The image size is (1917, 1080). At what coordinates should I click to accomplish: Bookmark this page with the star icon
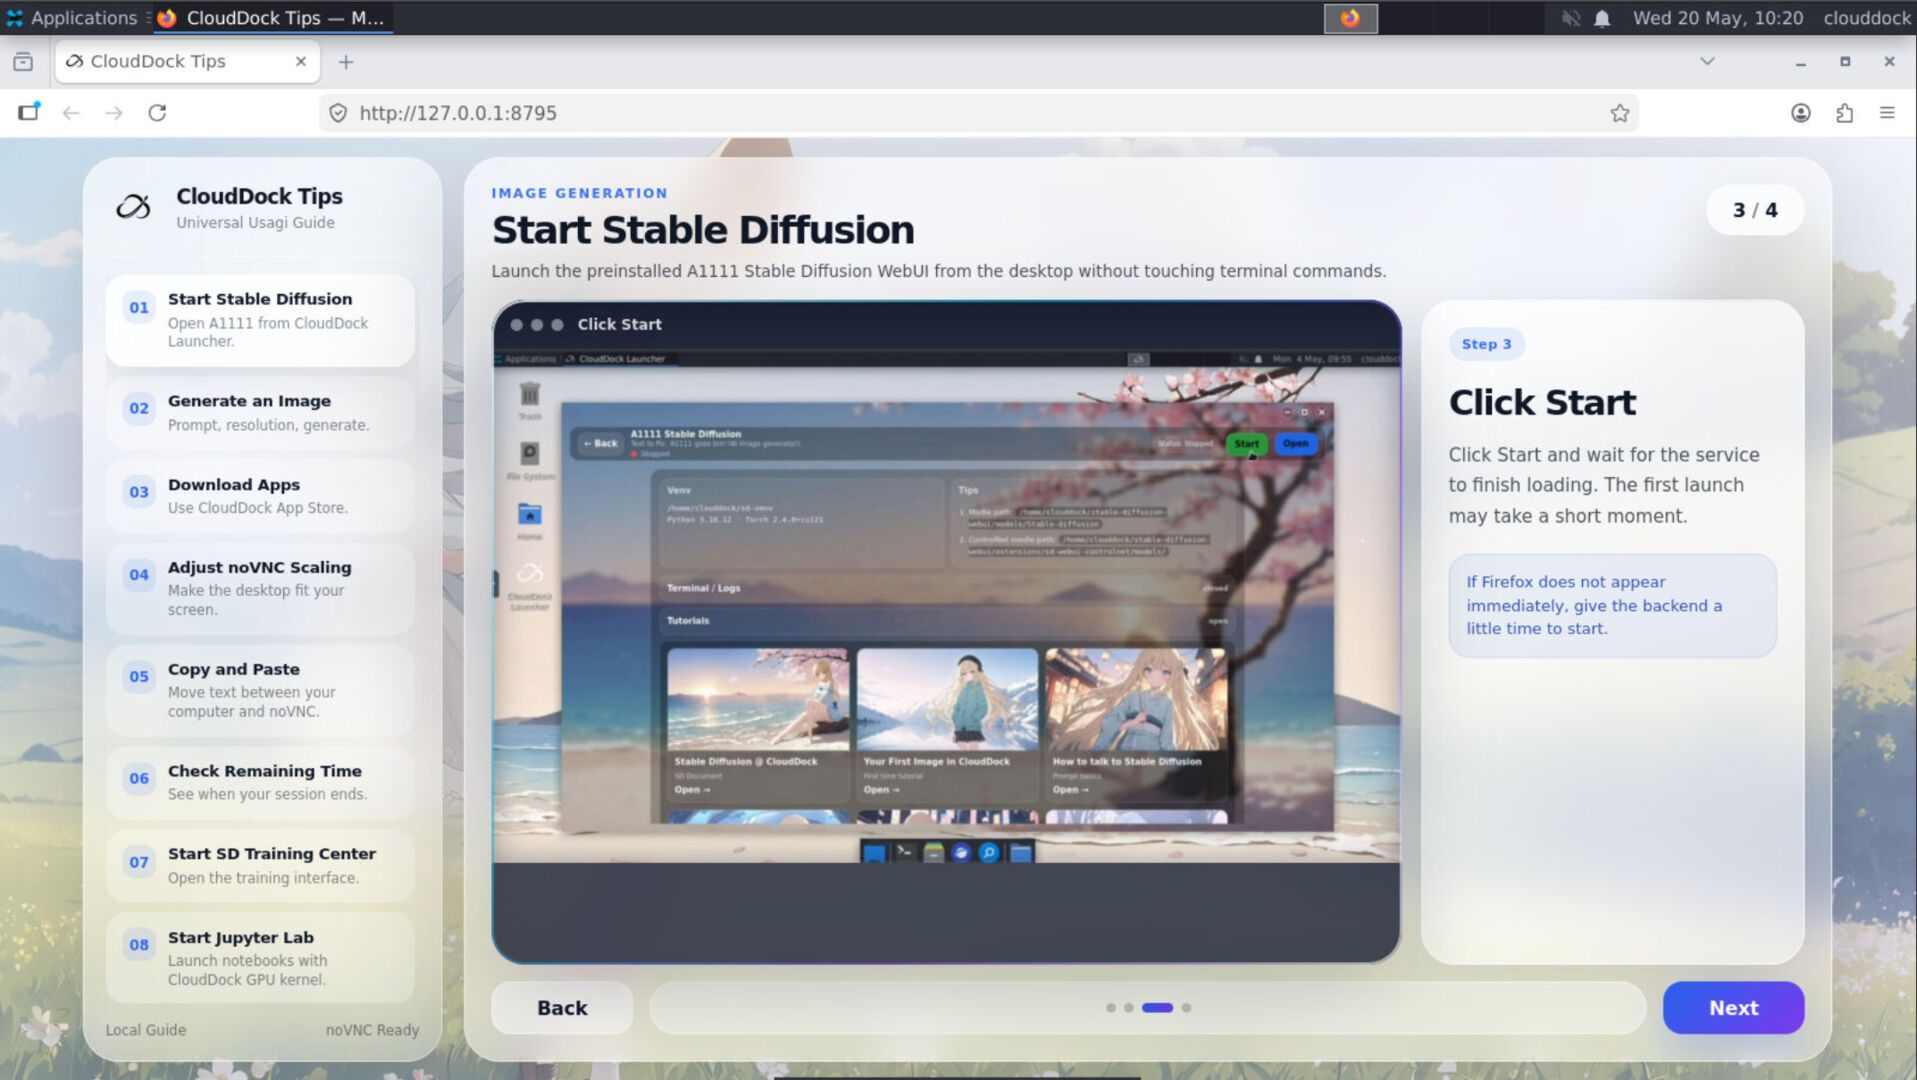(1620, 113)
